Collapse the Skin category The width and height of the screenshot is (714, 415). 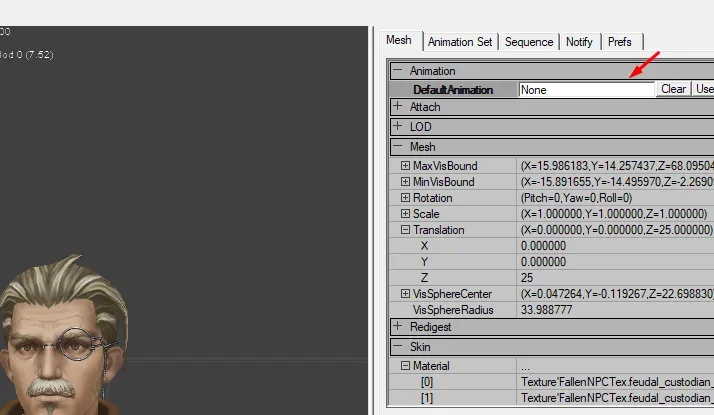[398, 346]
